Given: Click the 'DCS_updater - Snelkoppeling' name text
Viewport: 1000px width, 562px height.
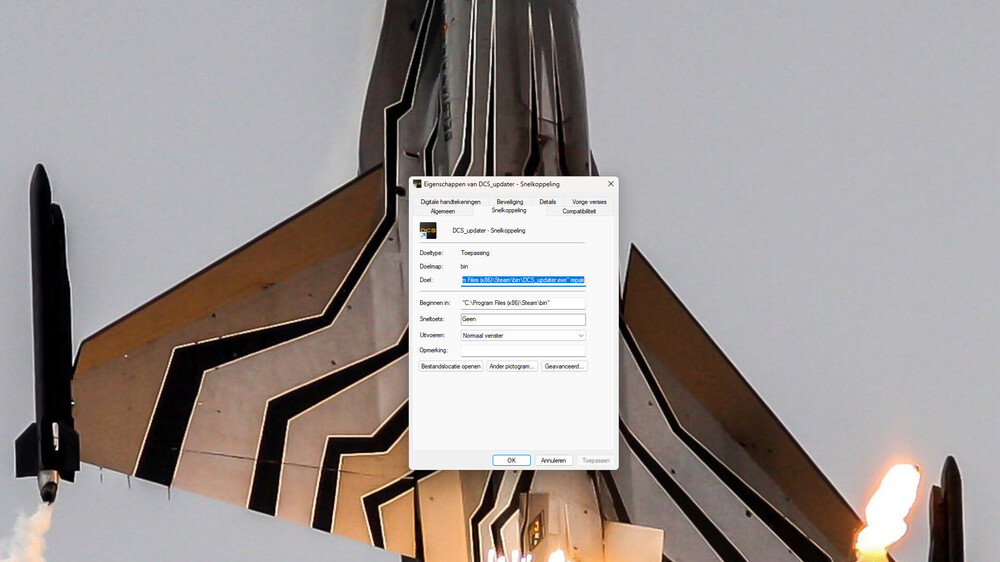Looking at the screenshot, I should (489, 230).
